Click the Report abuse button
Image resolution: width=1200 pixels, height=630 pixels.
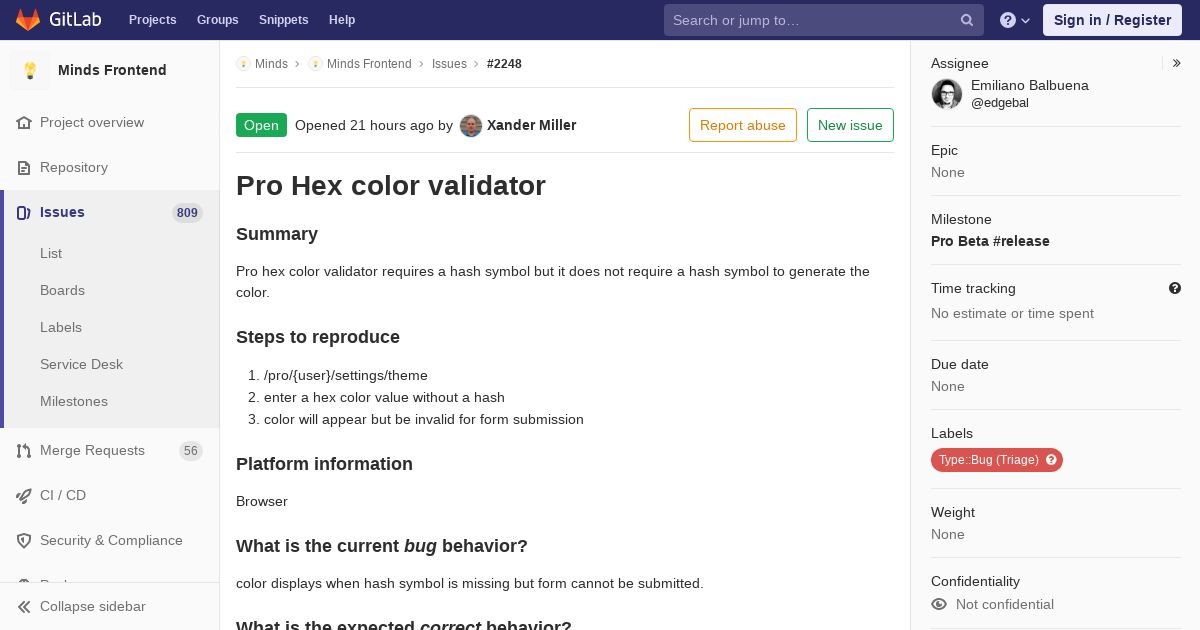point(742,125)
